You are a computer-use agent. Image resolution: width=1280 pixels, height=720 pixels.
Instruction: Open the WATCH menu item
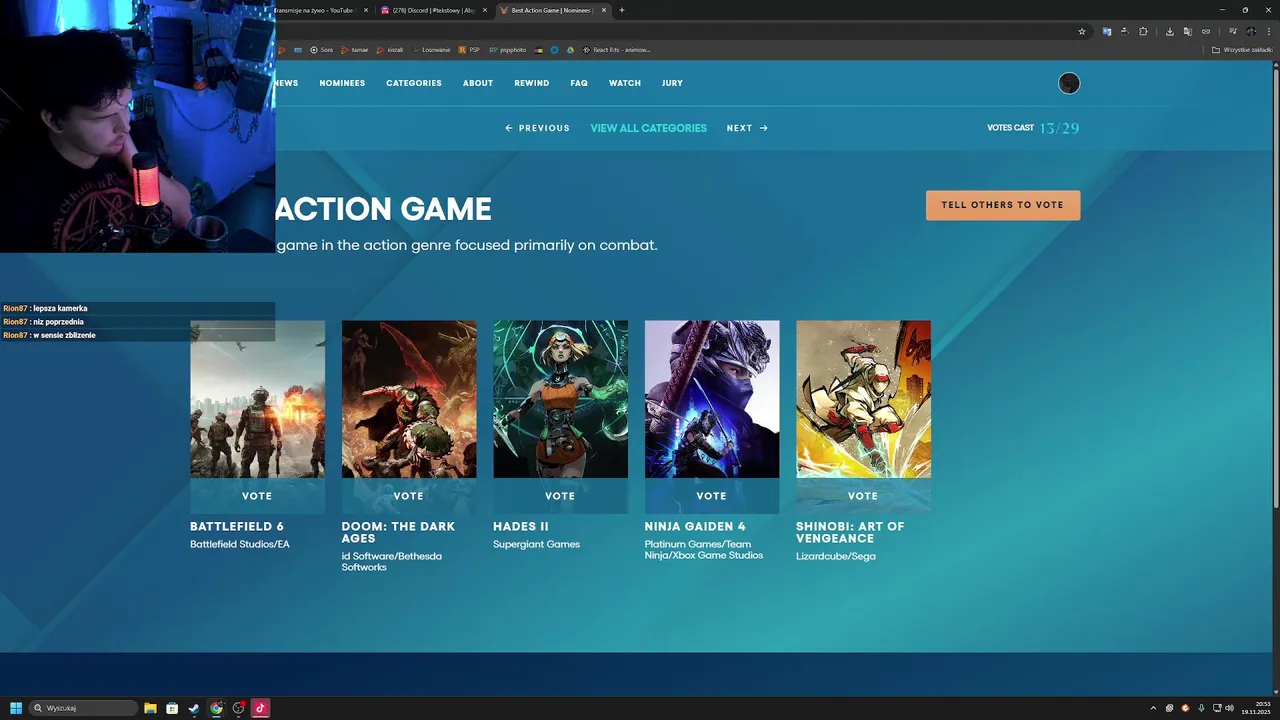tap(625, 83)
